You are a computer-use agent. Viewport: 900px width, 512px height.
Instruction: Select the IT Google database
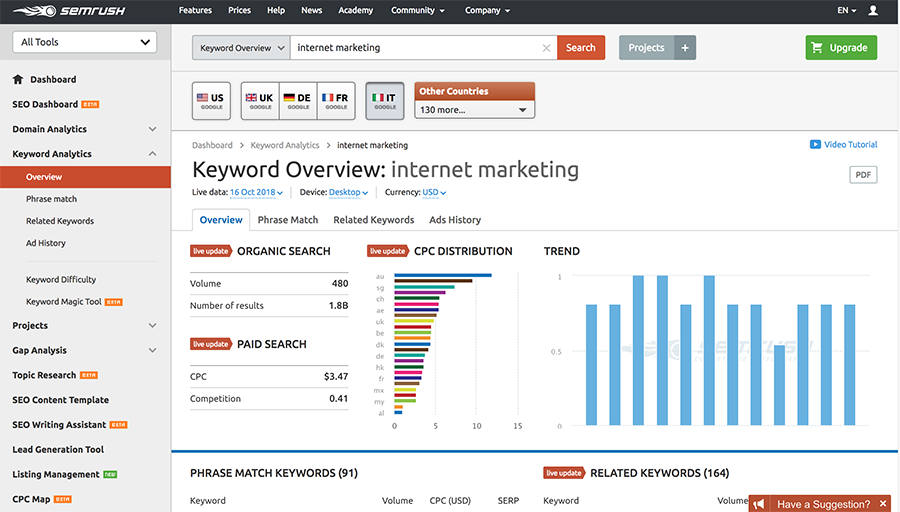(385, 101)
